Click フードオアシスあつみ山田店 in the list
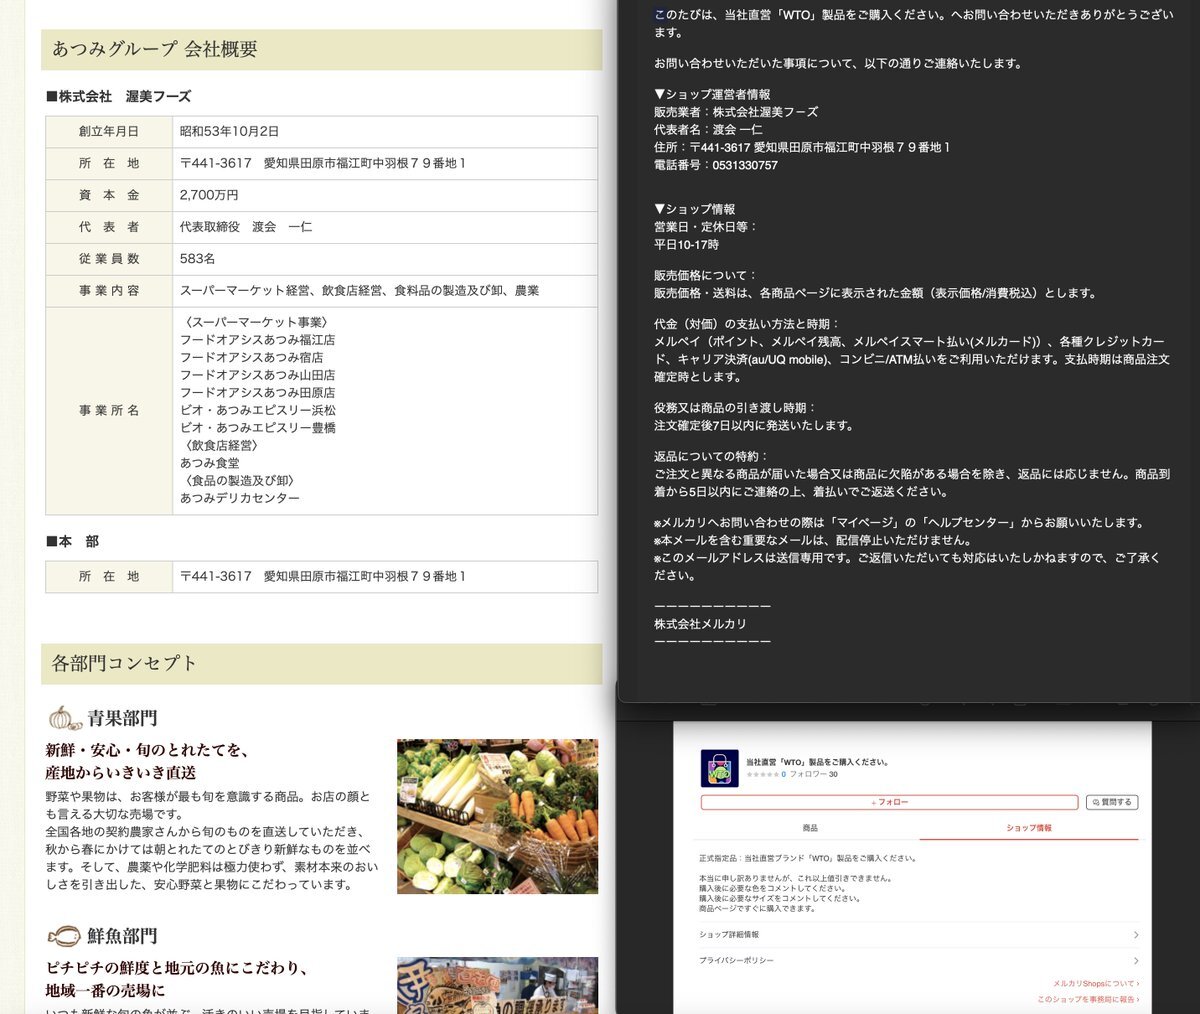This screenshot has height=1014, width=1200. coord(257,375)
